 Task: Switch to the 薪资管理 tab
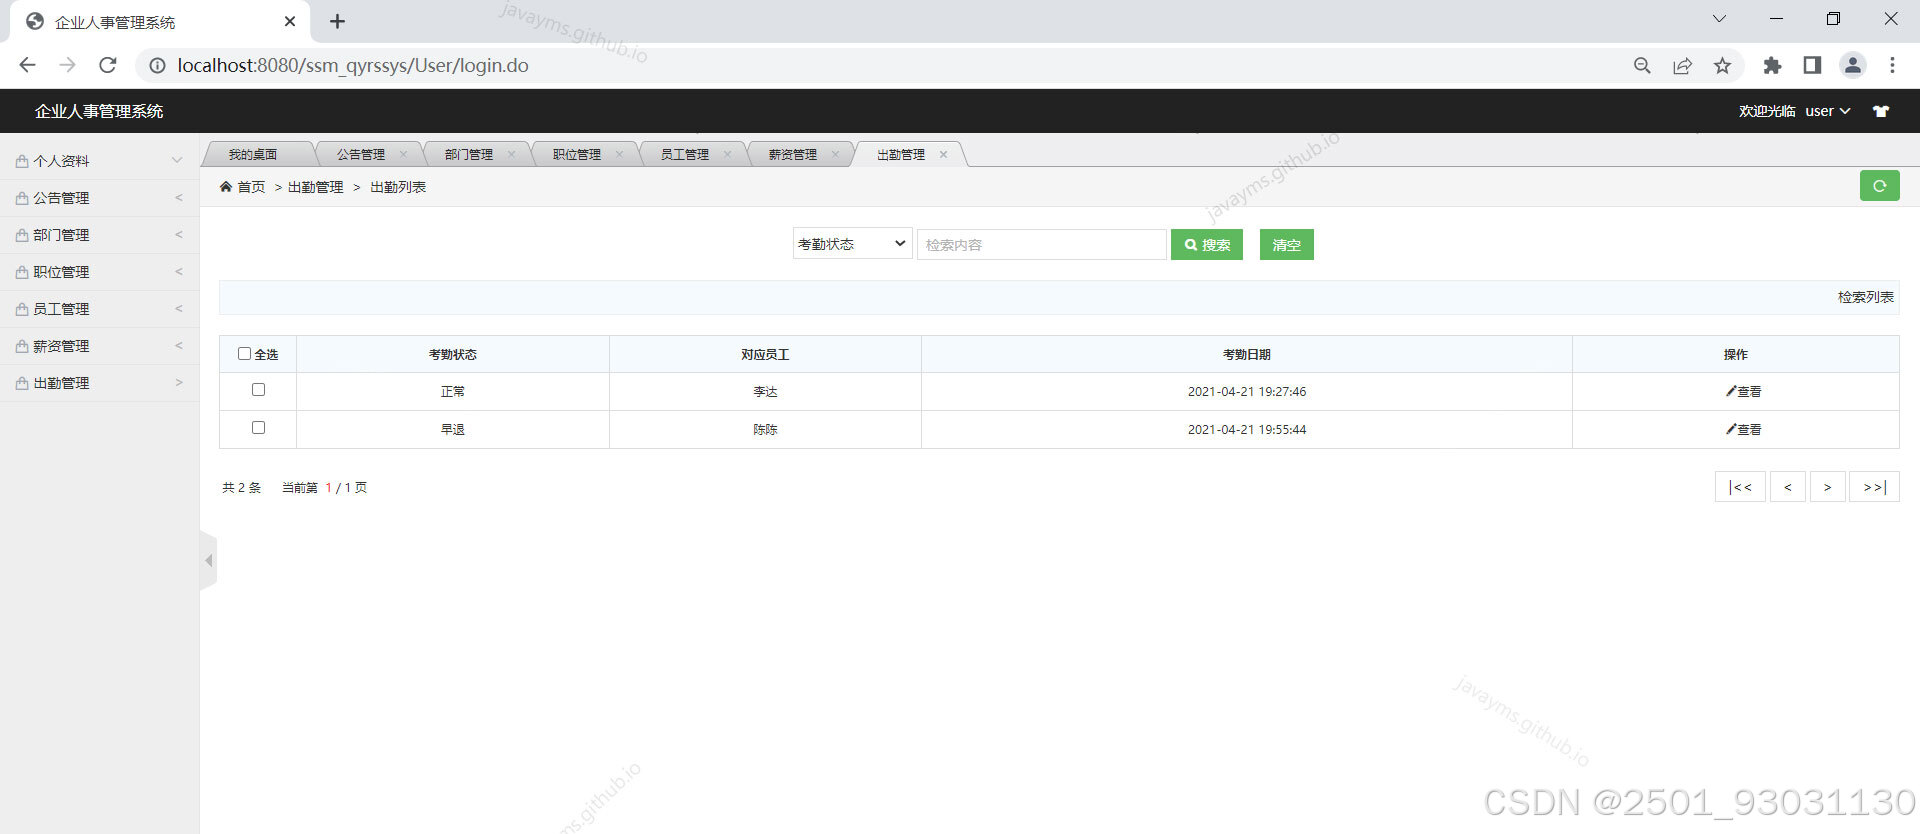click(x=793, y=154)
